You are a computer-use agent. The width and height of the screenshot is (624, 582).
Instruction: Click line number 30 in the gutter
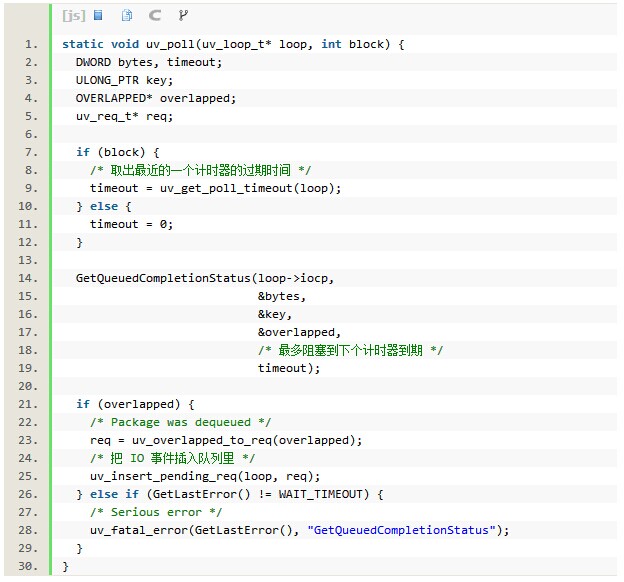pyautogui.click(x=28, y=566)
